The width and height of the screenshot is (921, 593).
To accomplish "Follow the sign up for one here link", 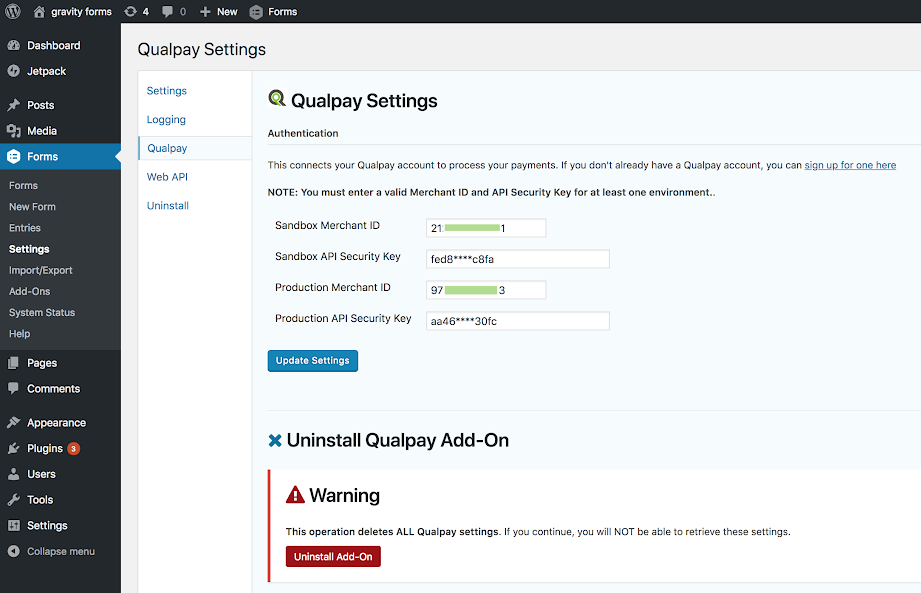I will [x=850, y=166].
